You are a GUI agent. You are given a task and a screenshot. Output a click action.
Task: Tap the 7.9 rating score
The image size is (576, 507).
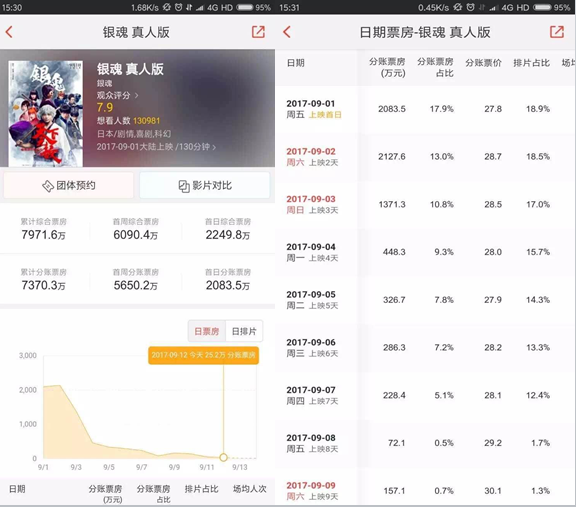(105, 108)
